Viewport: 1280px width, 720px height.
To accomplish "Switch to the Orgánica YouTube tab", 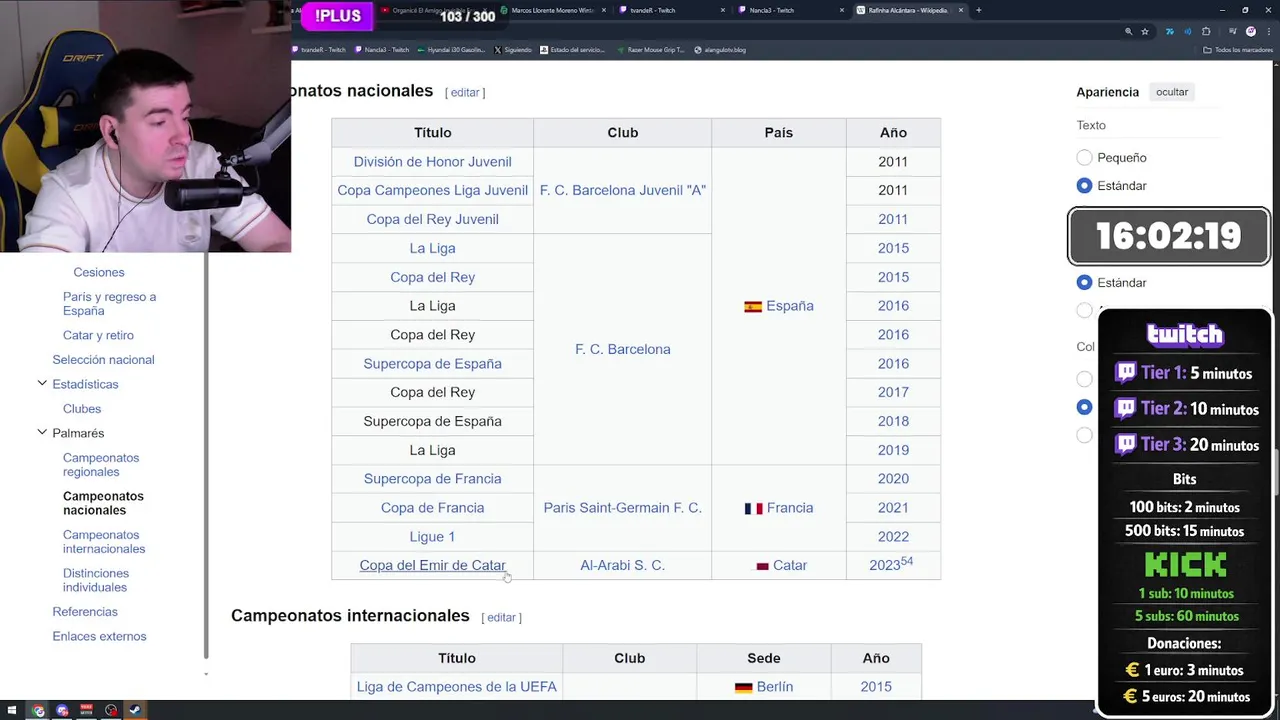I will click(x=430, y=10).
